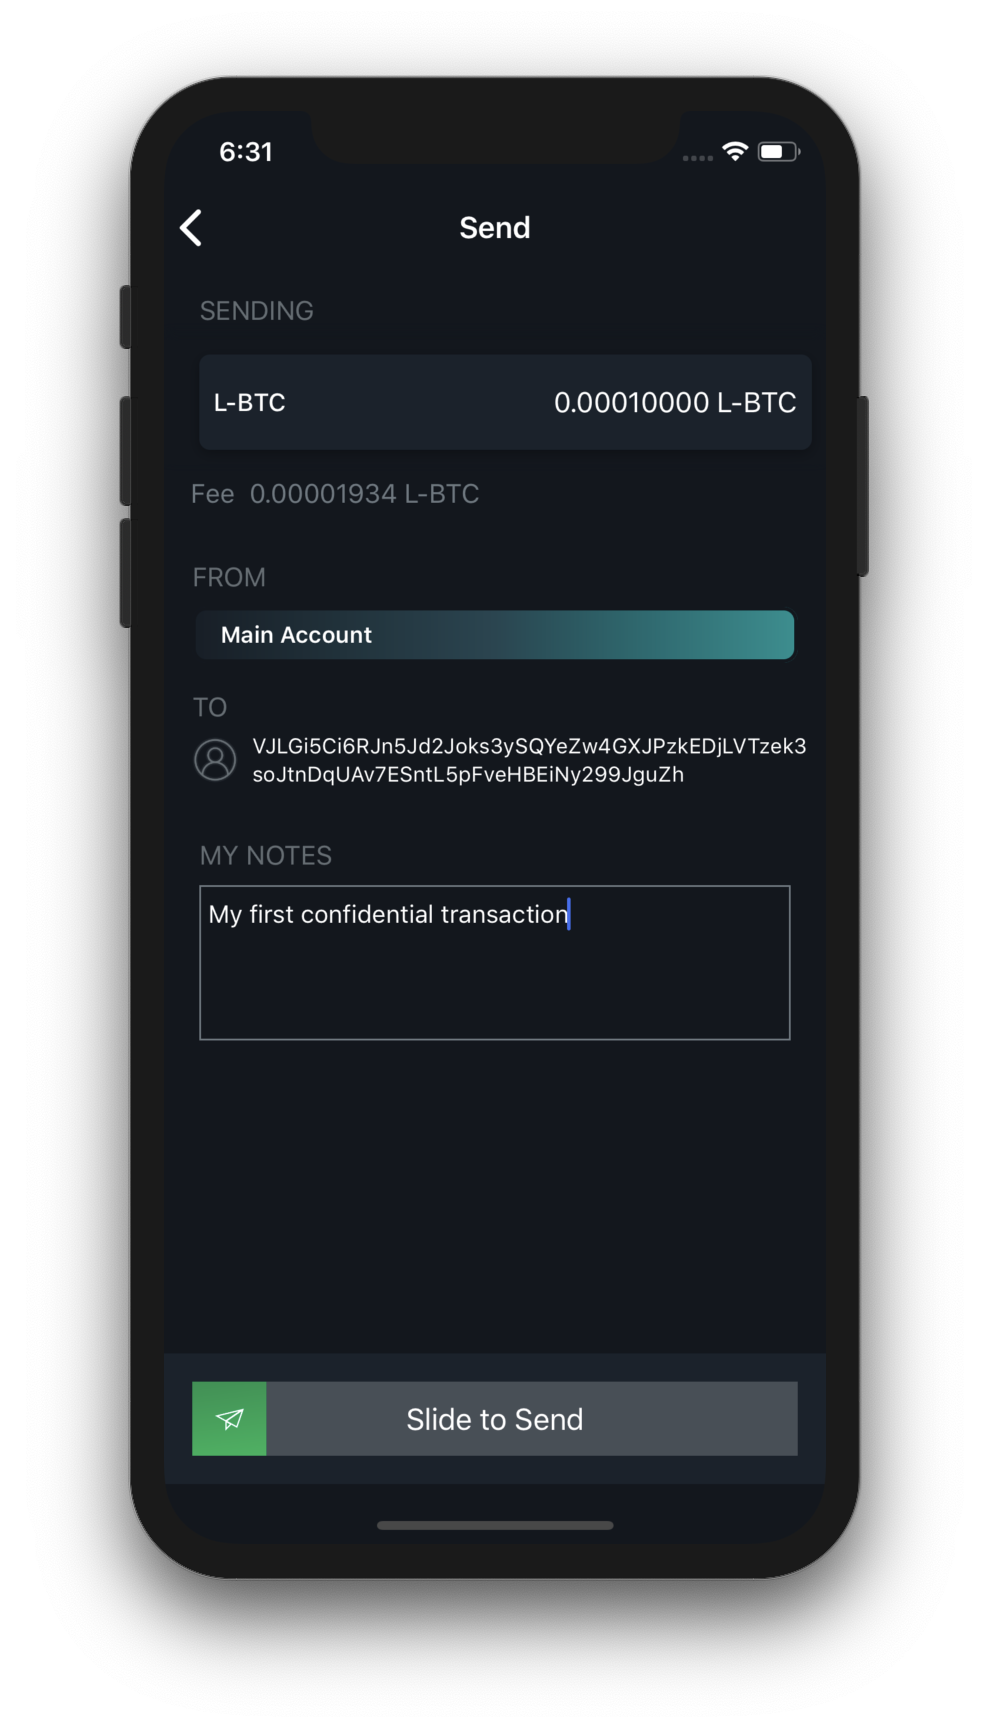The height and width of the screenshot is (1728, 990).
Task: Tap the 0.00010000 L-BTC amount
Action: (675, 403)
